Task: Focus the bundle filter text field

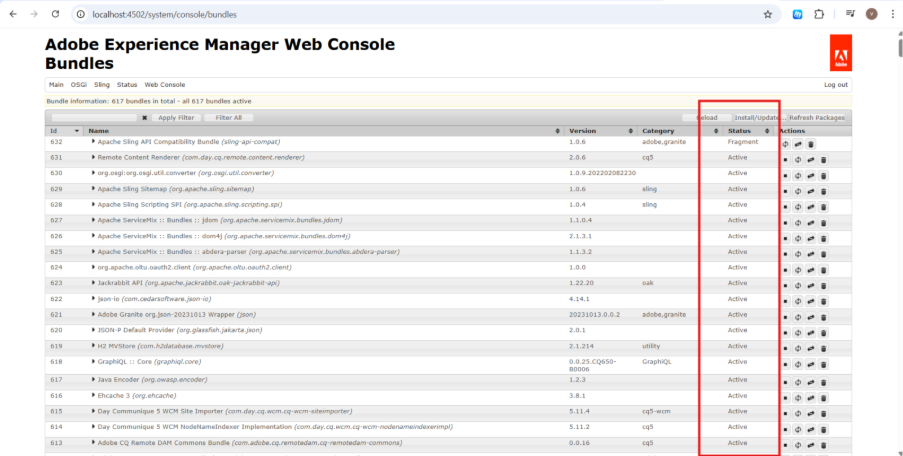Action: [x=94, y=117]
